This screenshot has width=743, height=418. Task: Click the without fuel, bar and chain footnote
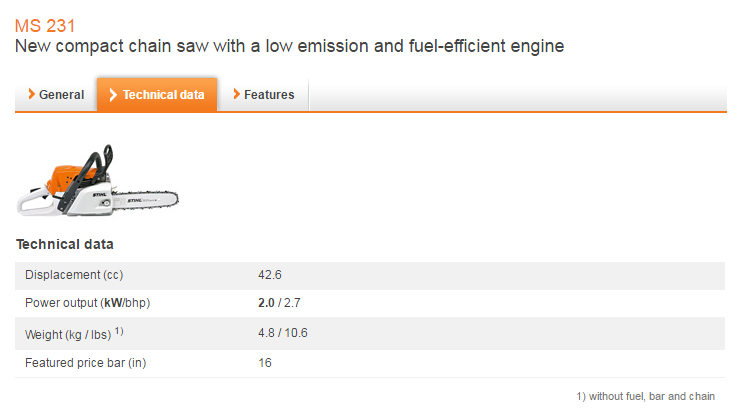(646, 397)
